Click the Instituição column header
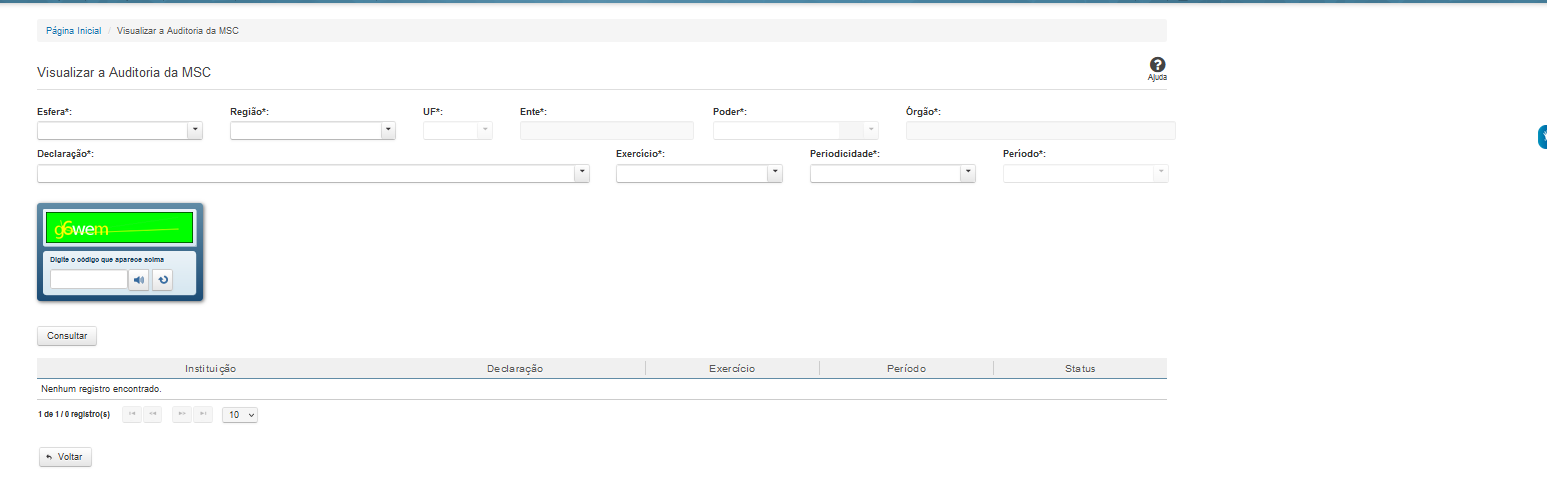Screen dimensions: 1547x481 click(x=210, y=369)
